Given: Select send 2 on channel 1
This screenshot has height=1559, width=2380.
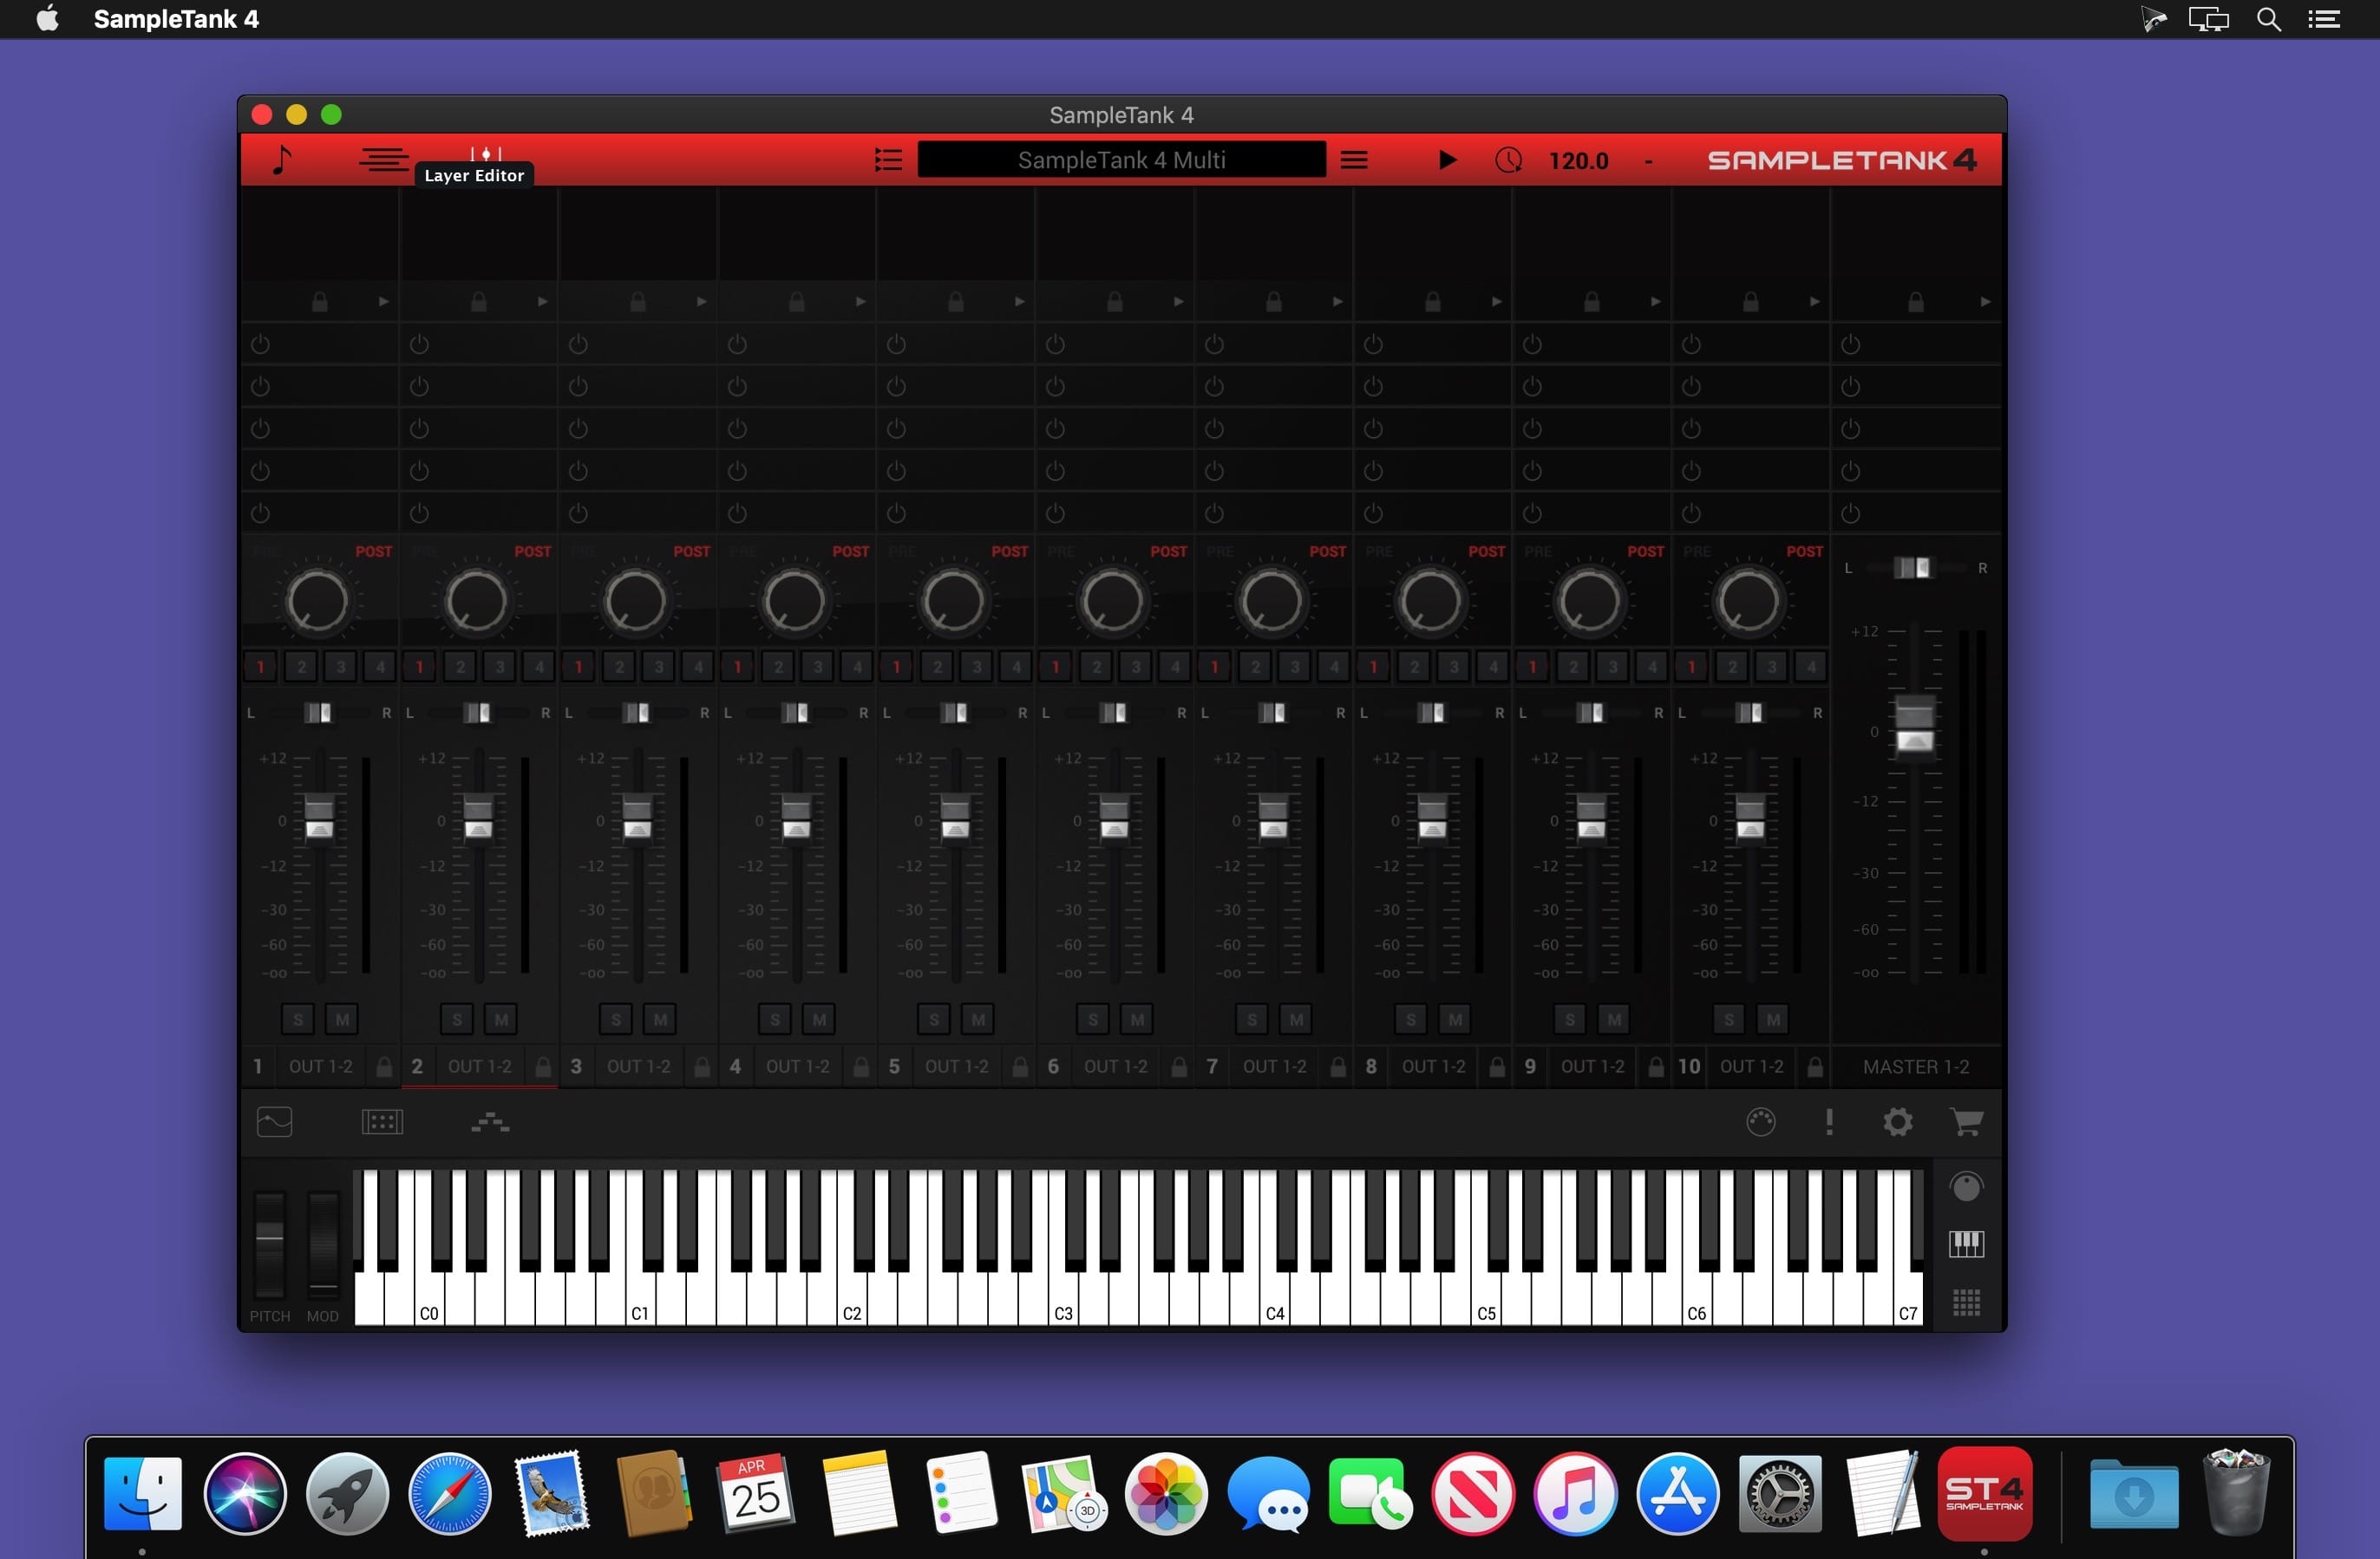Looking at the screenshot, I should (301, 666).
